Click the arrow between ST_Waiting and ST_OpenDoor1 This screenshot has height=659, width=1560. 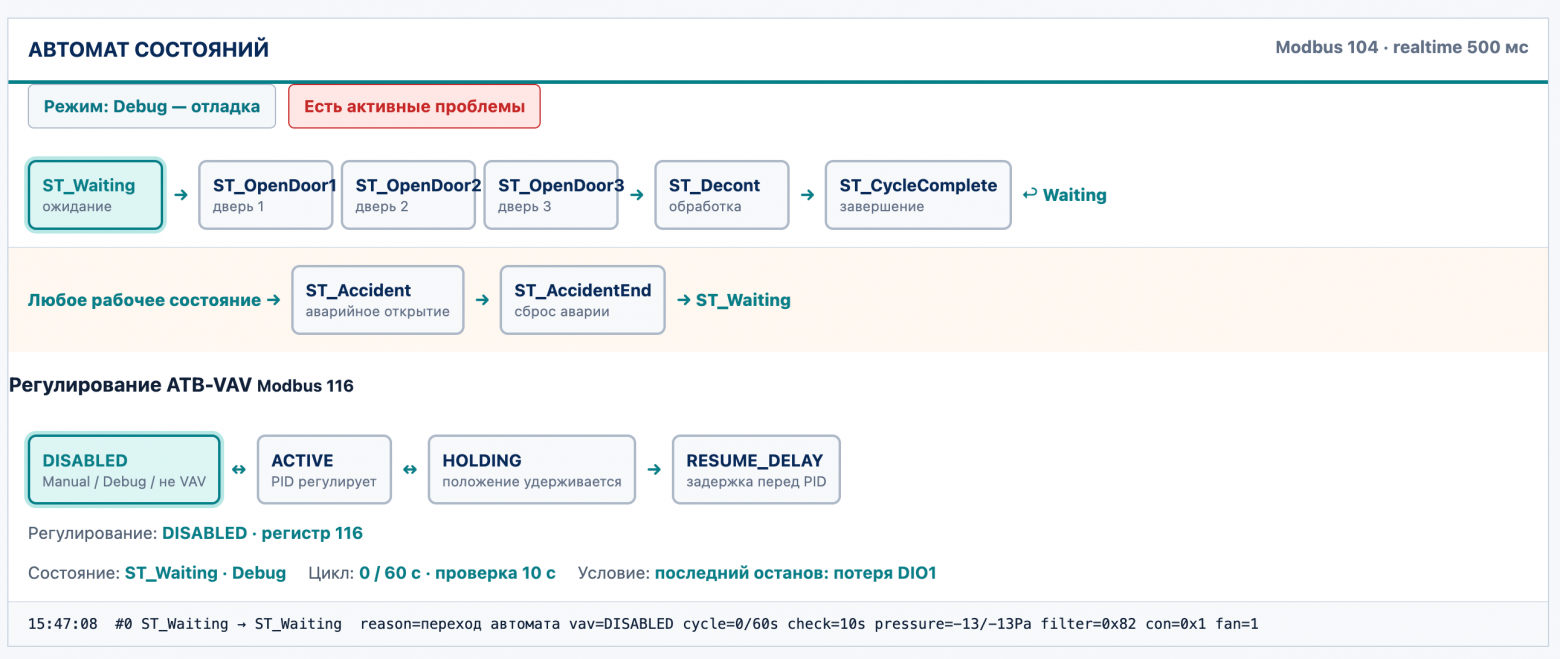(x=181, y=195)
